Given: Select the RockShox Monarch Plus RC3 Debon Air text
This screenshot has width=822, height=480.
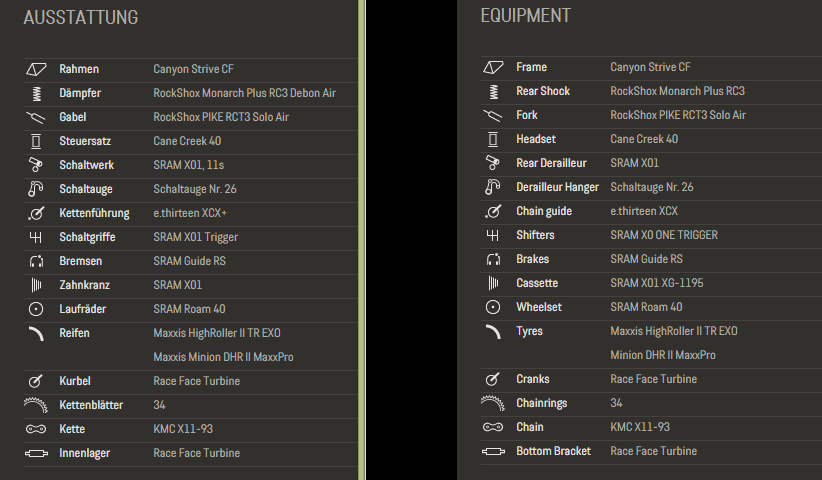Looking at the screenshot, I should click(x=245, y=93).
